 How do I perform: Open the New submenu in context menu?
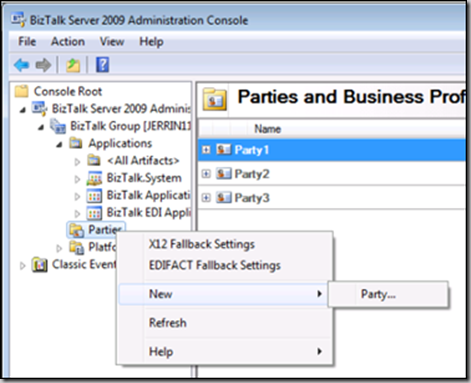(224, 294)
